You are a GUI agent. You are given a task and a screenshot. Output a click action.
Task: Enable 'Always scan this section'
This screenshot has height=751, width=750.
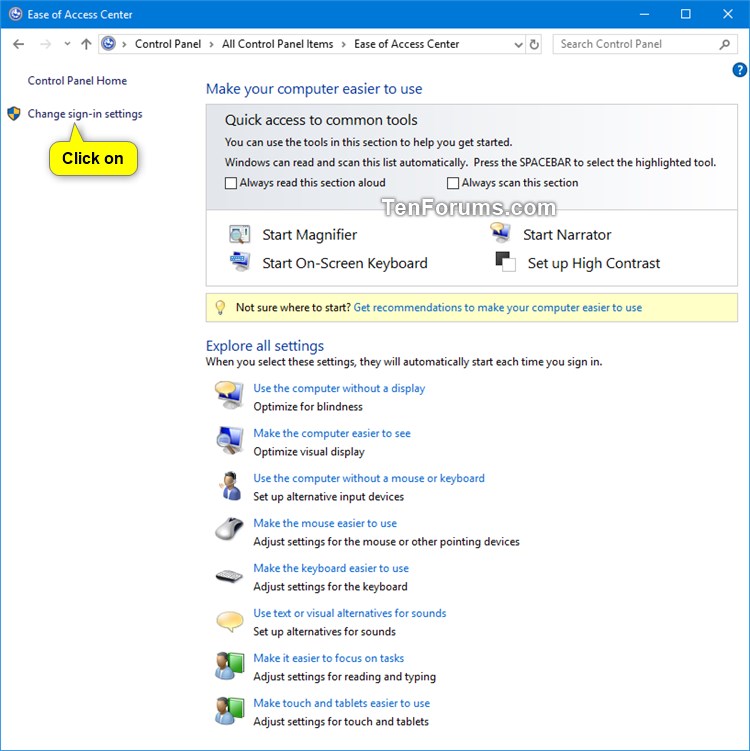pos(453,183)
